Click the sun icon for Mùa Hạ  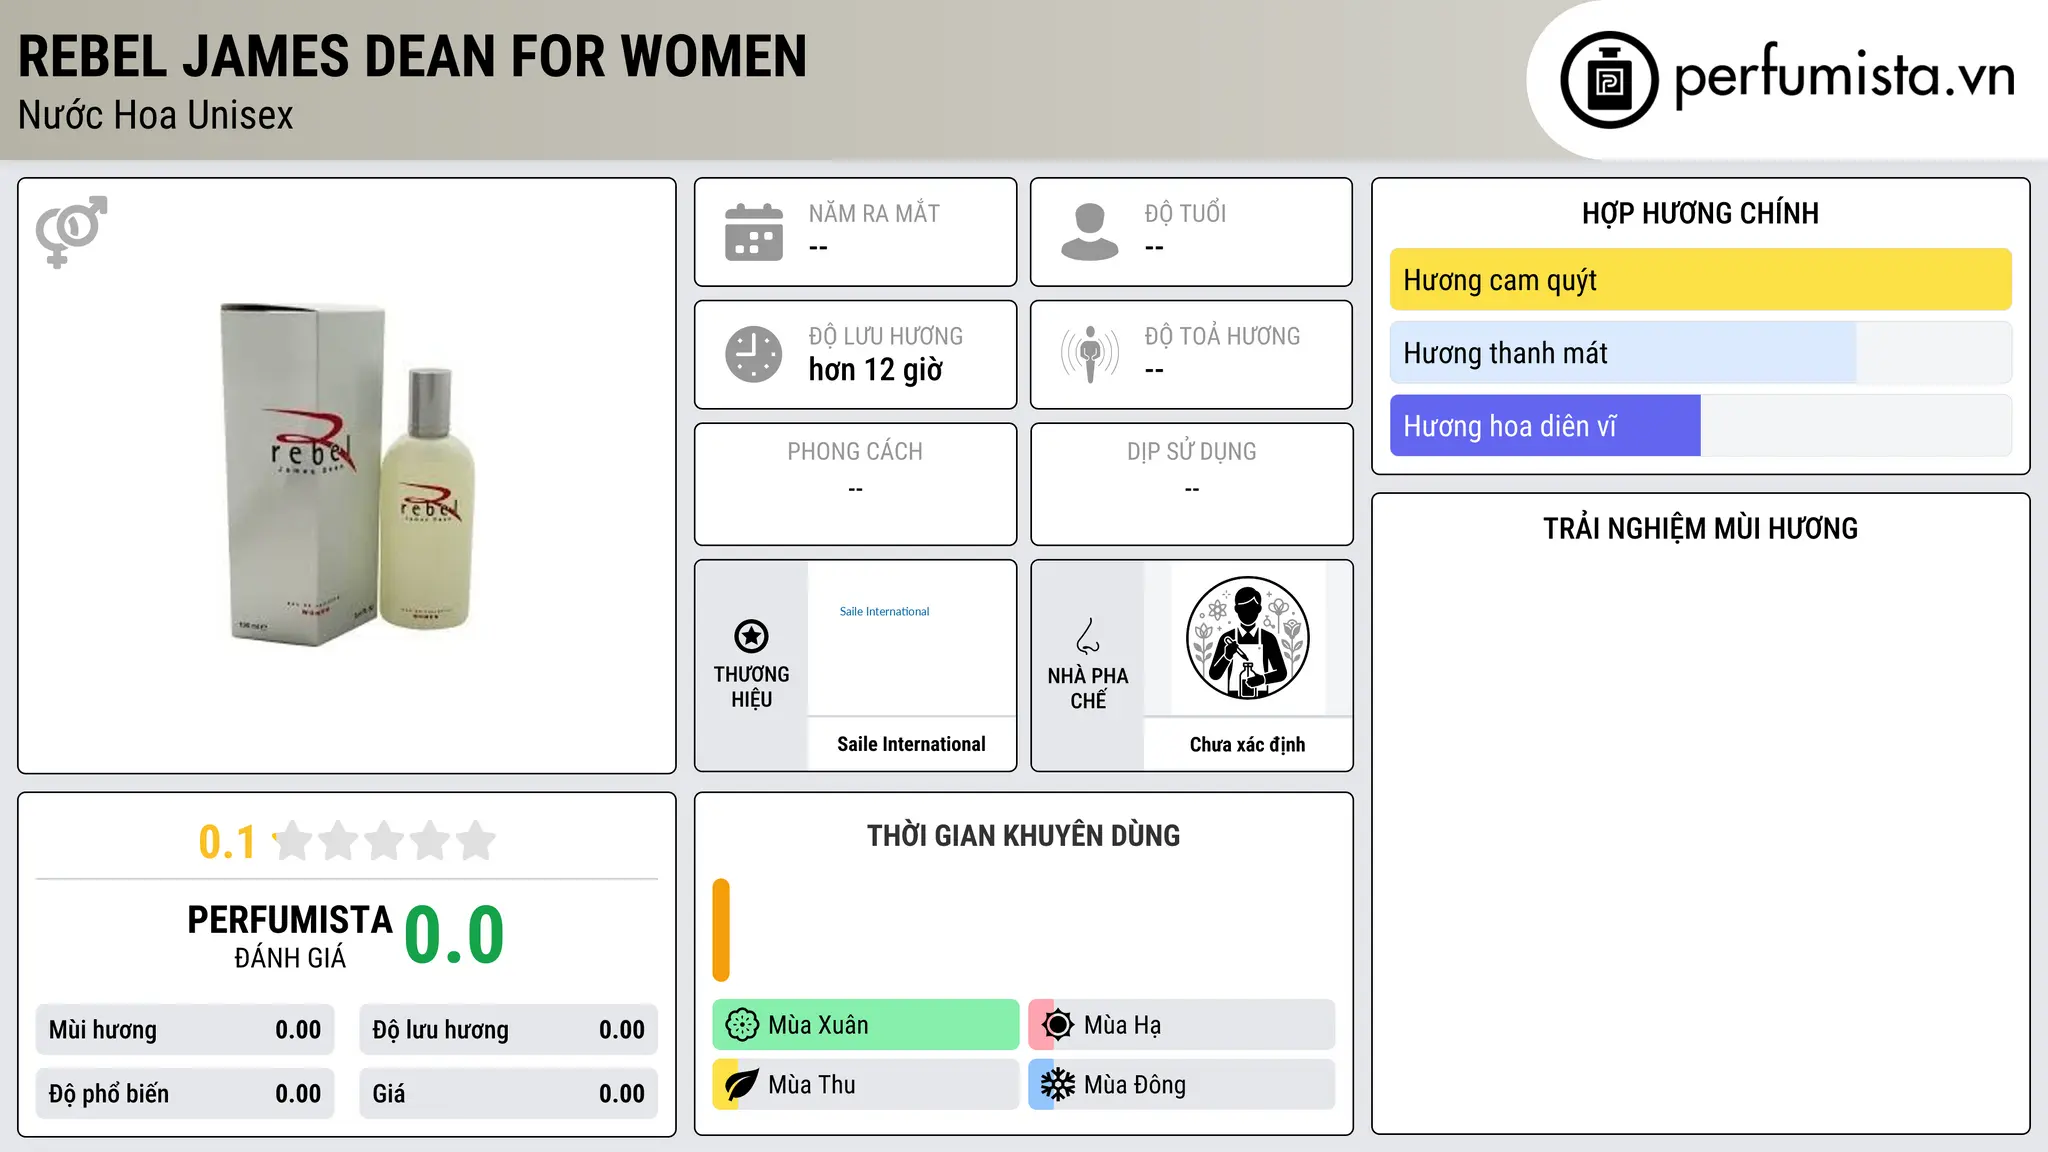[1058, 1024]
